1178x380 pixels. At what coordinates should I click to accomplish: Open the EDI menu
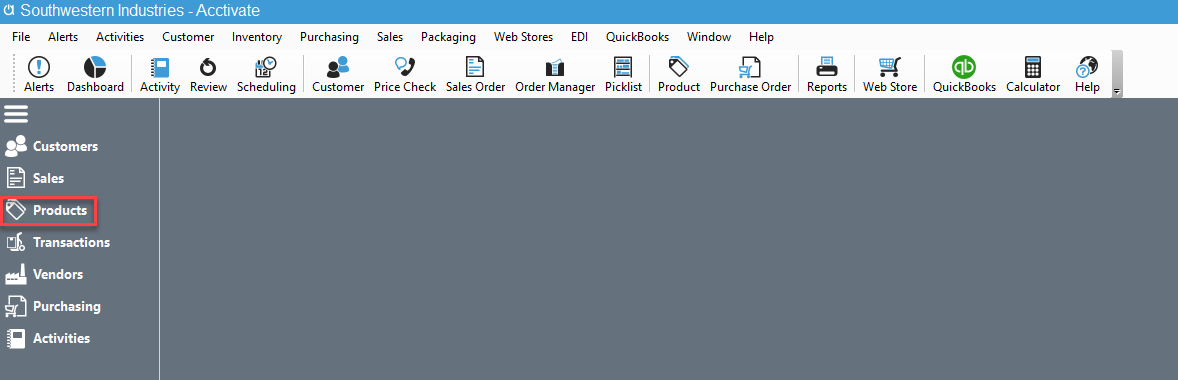pyautogui.click(x=579, y=37)
